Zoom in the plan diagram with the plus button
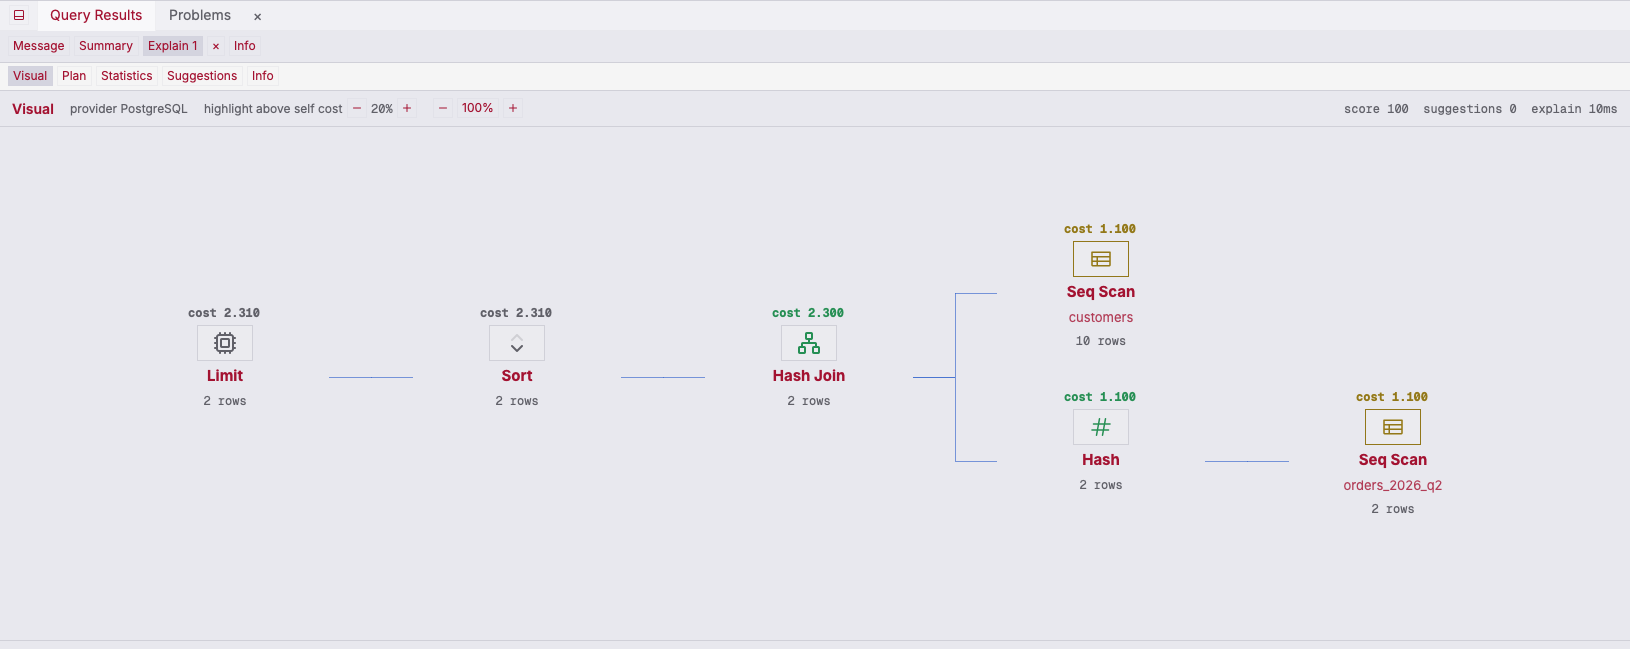The width and height of the screenshot is (1630, 649). coord(513,108)
